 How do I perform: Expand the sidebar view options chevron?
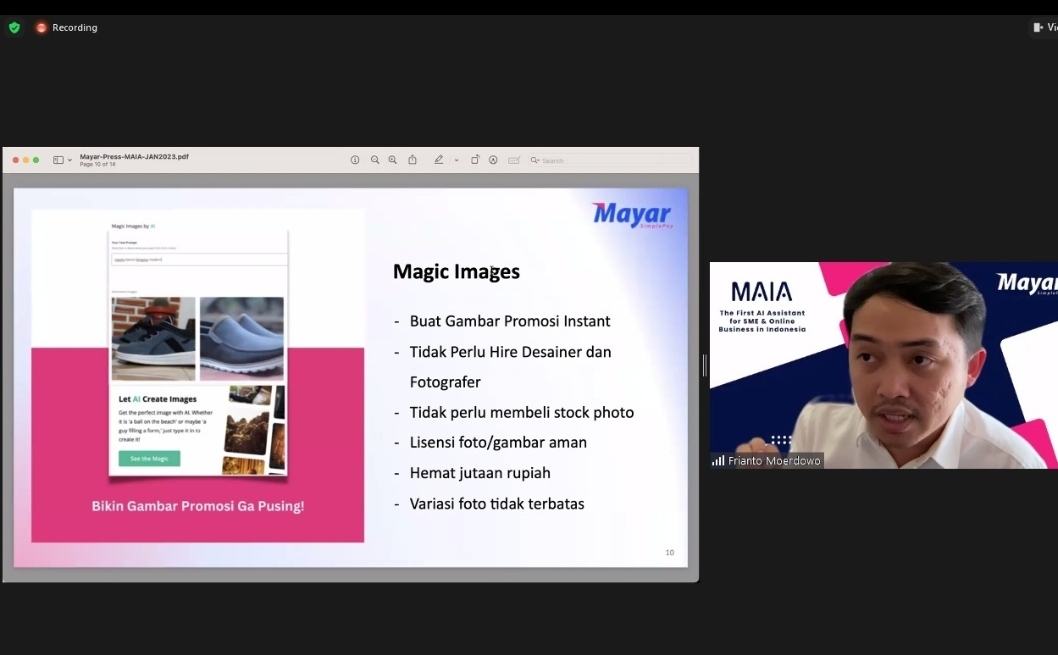(x=70, y=160)
